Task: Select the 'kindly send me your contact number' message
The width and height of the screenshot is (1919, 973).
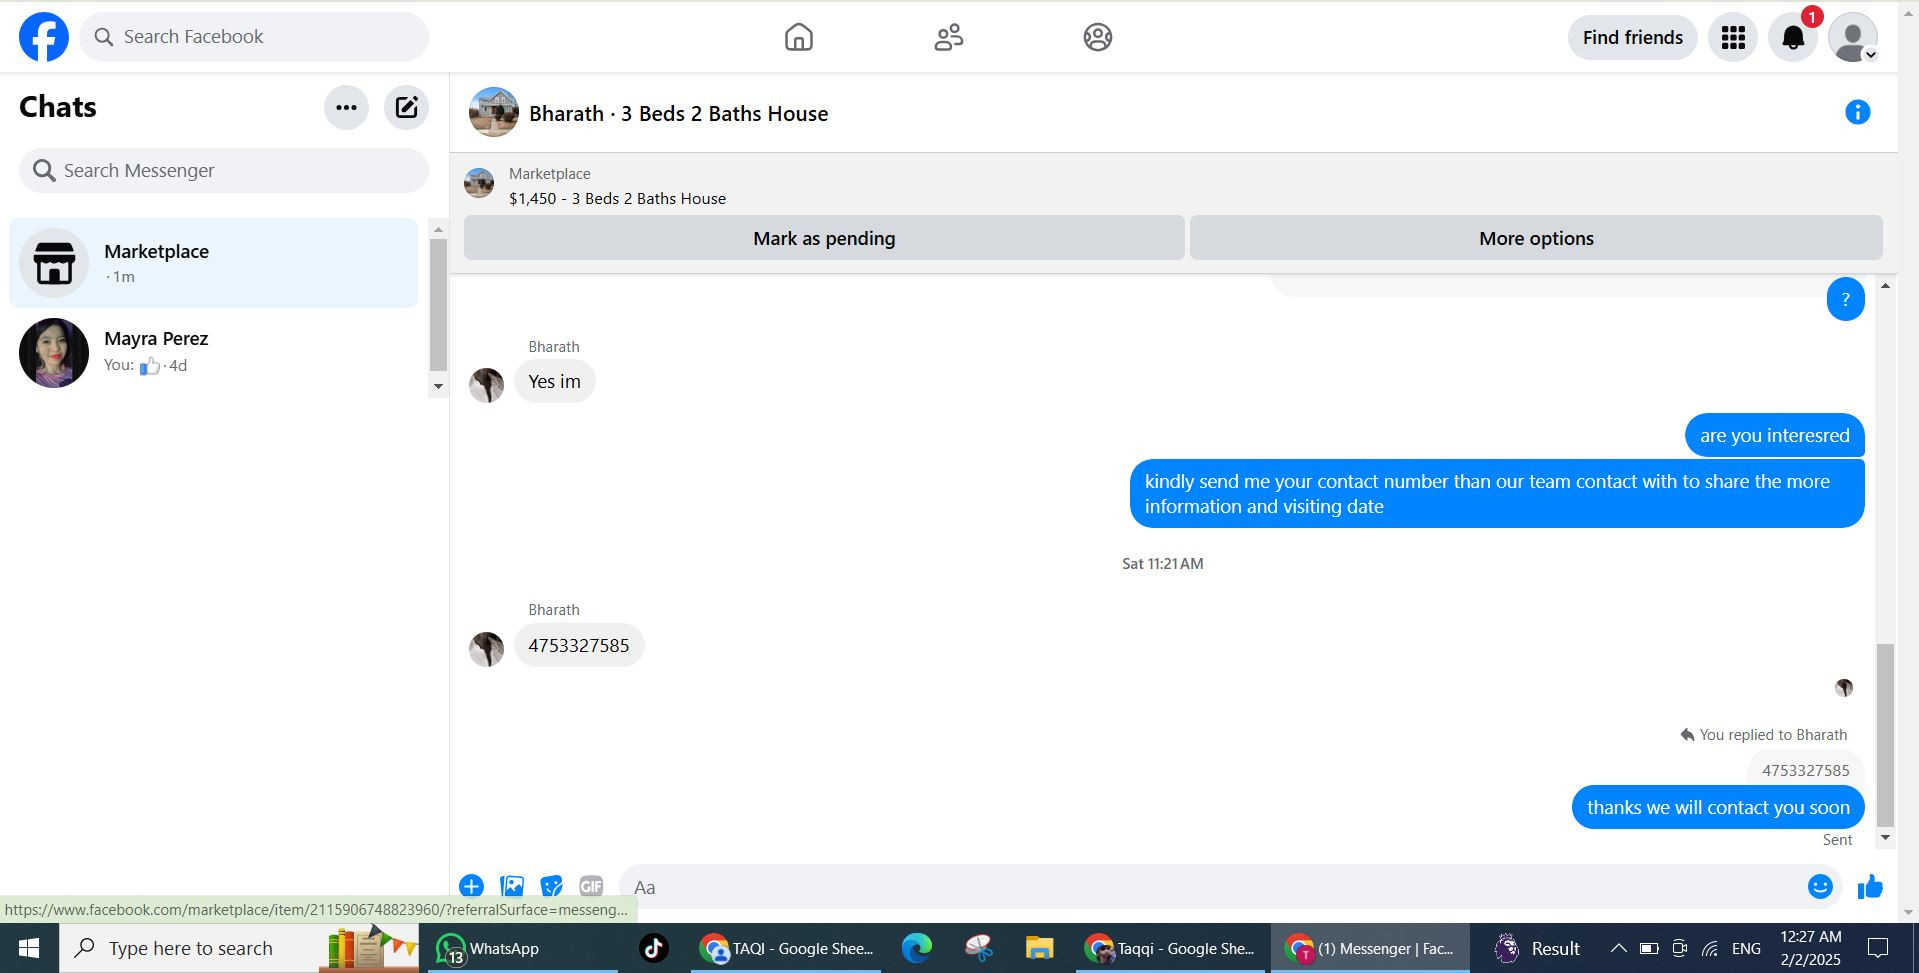Action: (x=1497, y=494)
